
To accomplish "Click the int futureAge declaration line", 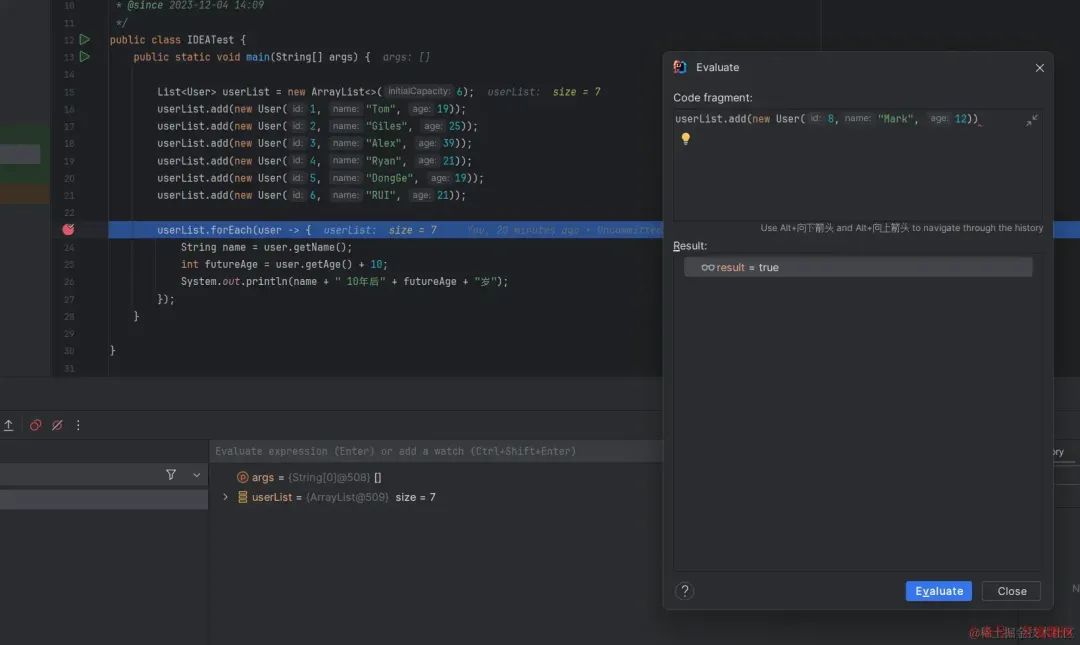I will tap(284, 264).
